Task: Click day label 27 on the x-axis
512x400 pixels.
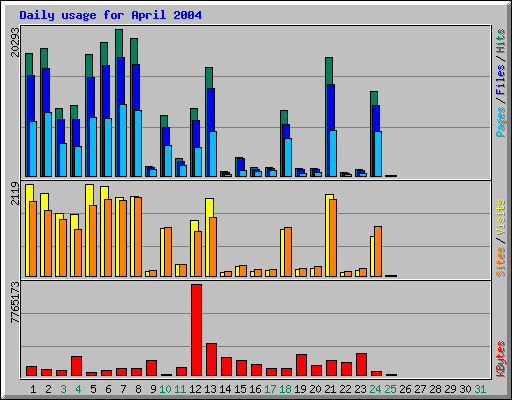Action: [420, 389]
